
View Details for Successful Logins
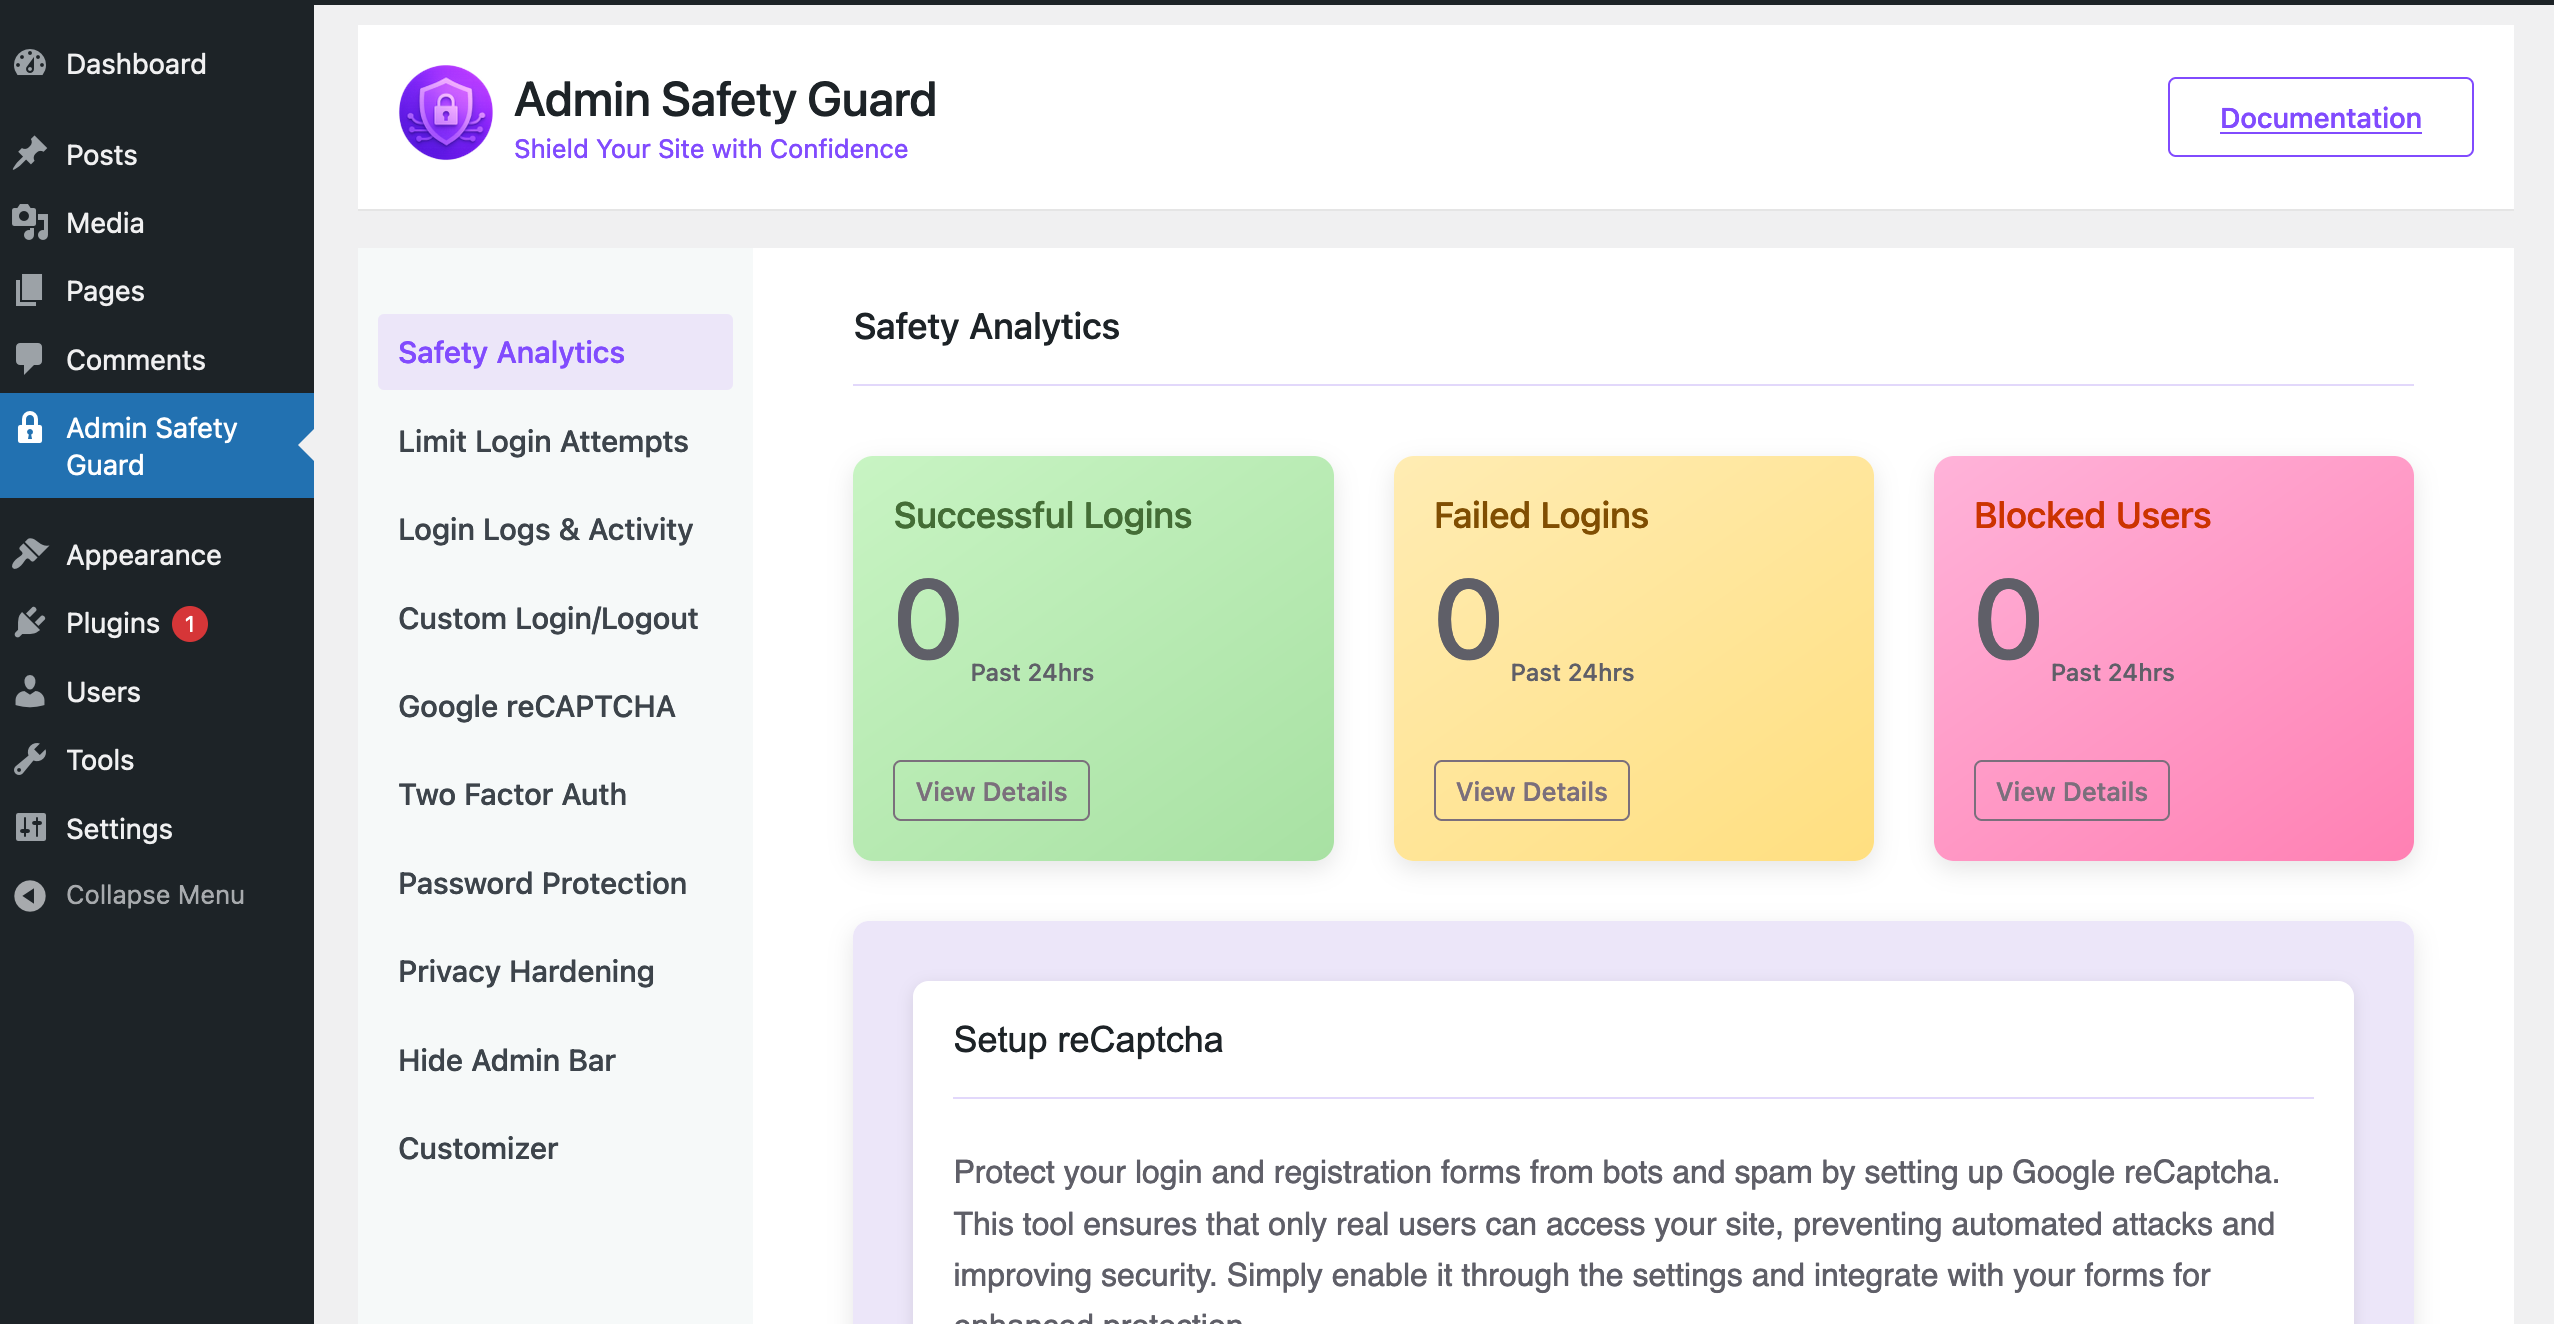[991, 791]
